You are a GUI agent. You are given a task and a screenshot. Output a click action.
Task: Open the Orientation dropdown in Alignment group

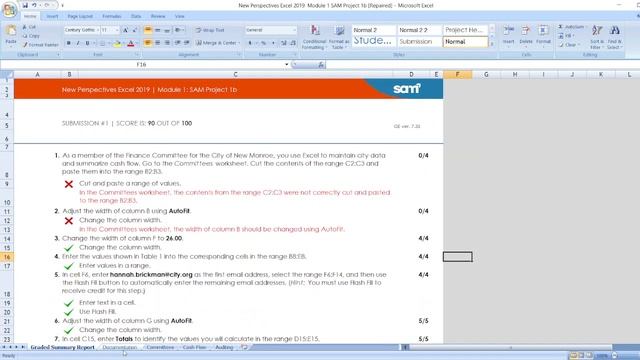click(x=179, y=30)
